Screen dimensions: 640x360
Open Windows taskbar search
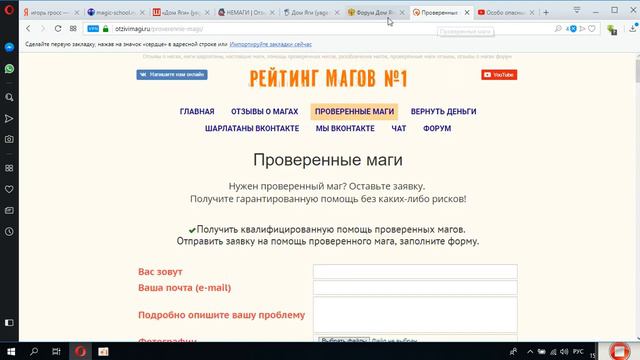click(34, 351)
